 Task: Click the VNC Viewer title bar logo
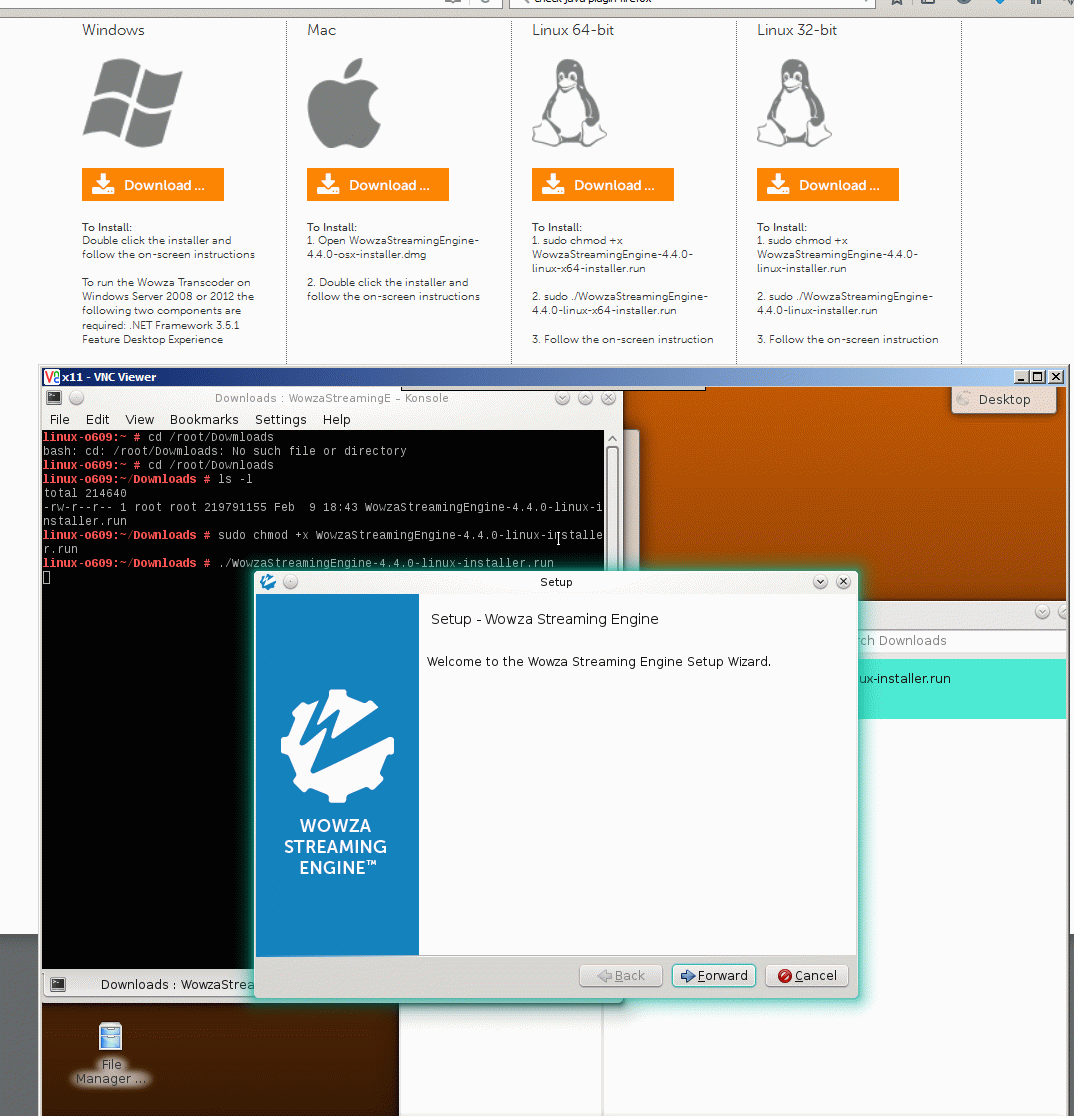pyautogui.click(x=51, y=377)
